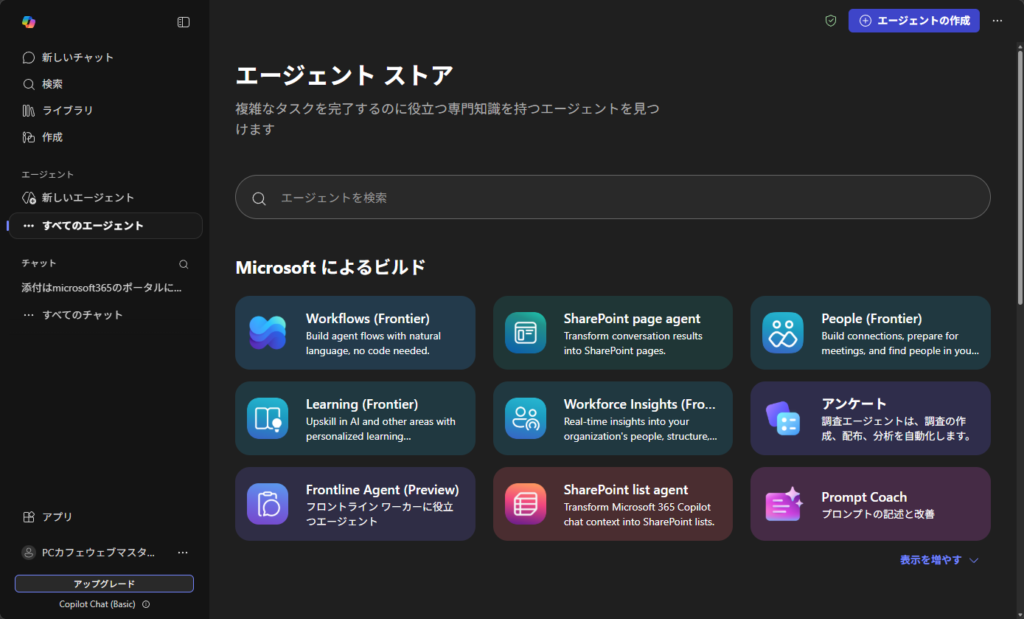Collapse the sidebar with panel toggle icon
The image size is (1024, 619).
pos(183,22)
